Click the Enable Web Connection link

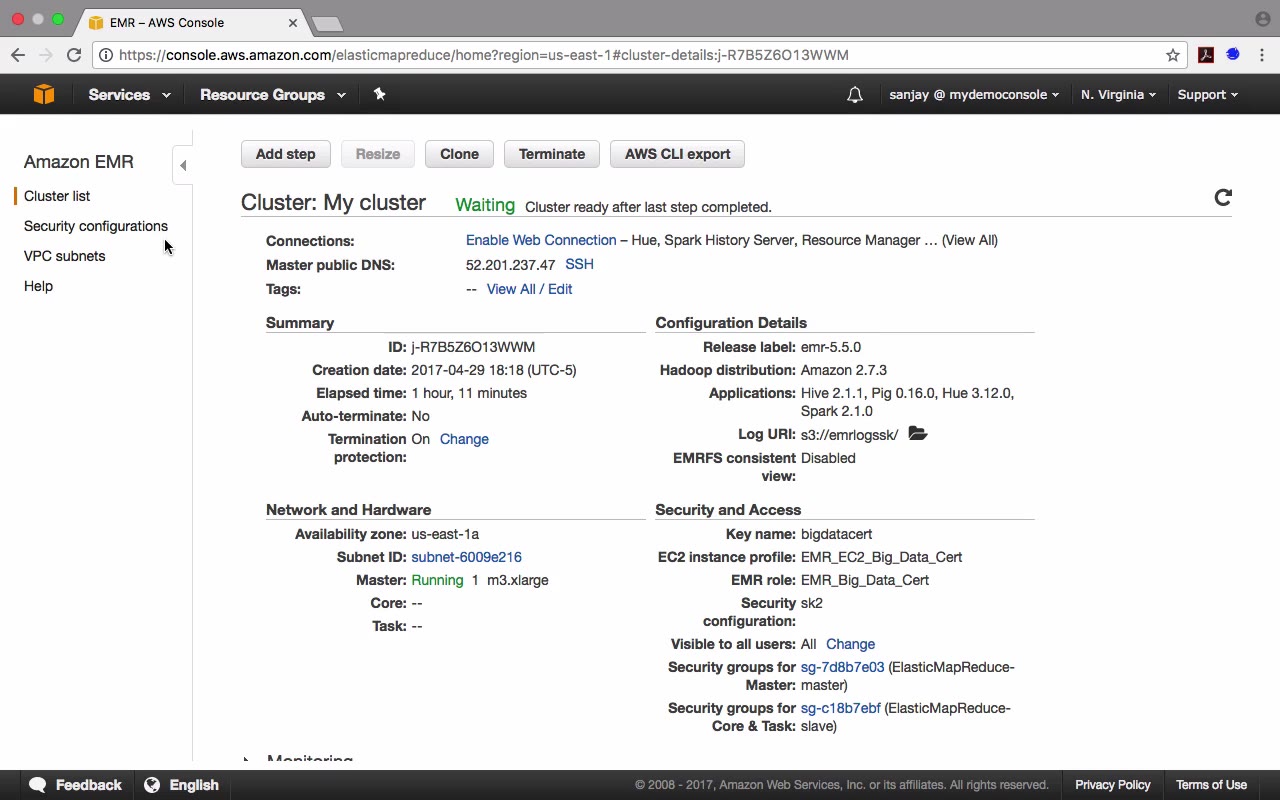(x=541, y=240)
